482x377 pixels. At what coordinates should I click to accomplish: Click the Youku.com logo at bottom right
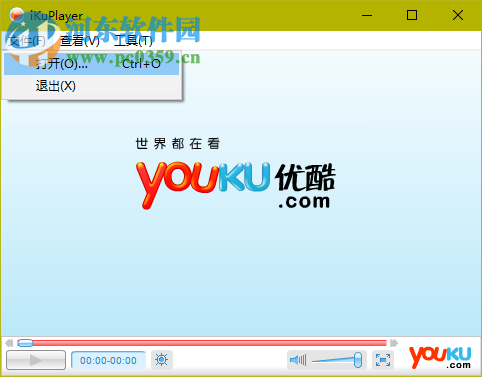point(440,357)
